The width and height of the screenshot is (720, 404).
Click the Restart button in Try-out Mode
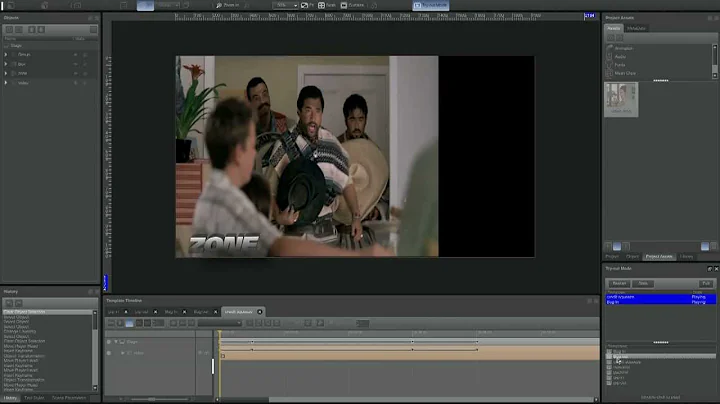point(619,283)
